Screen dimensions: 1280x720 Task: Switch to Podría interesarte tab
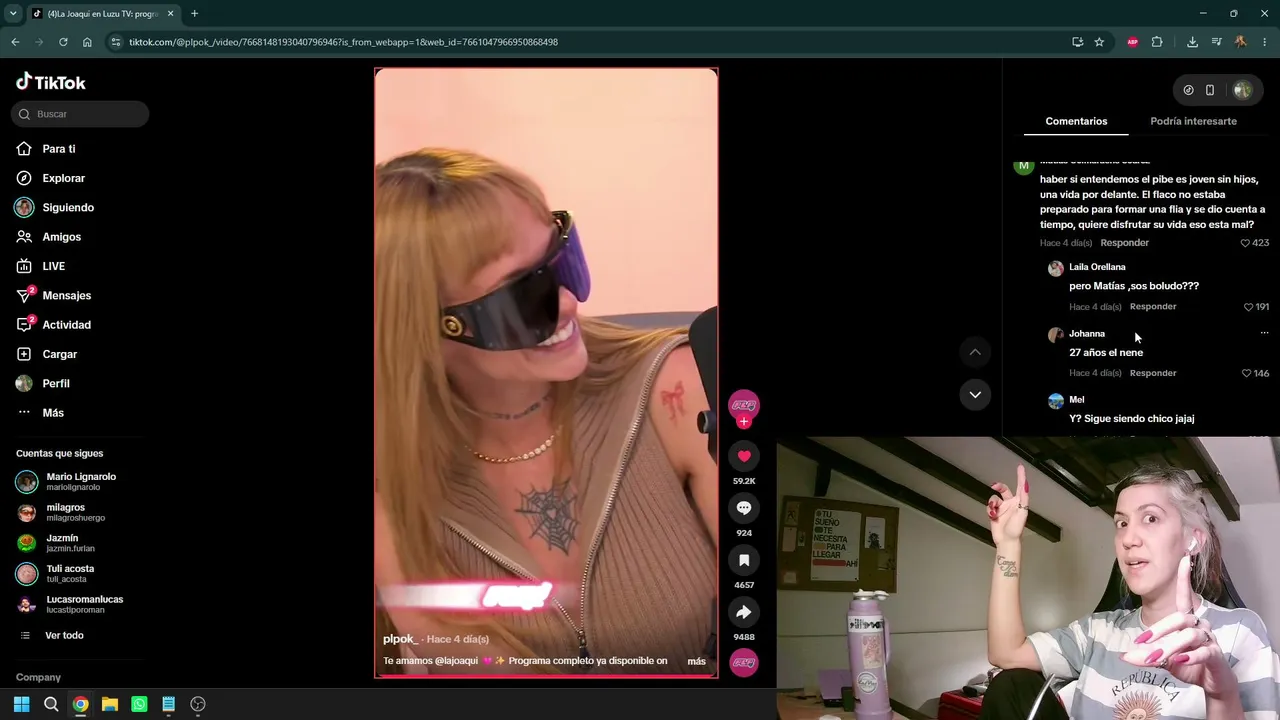point(1193,121)
